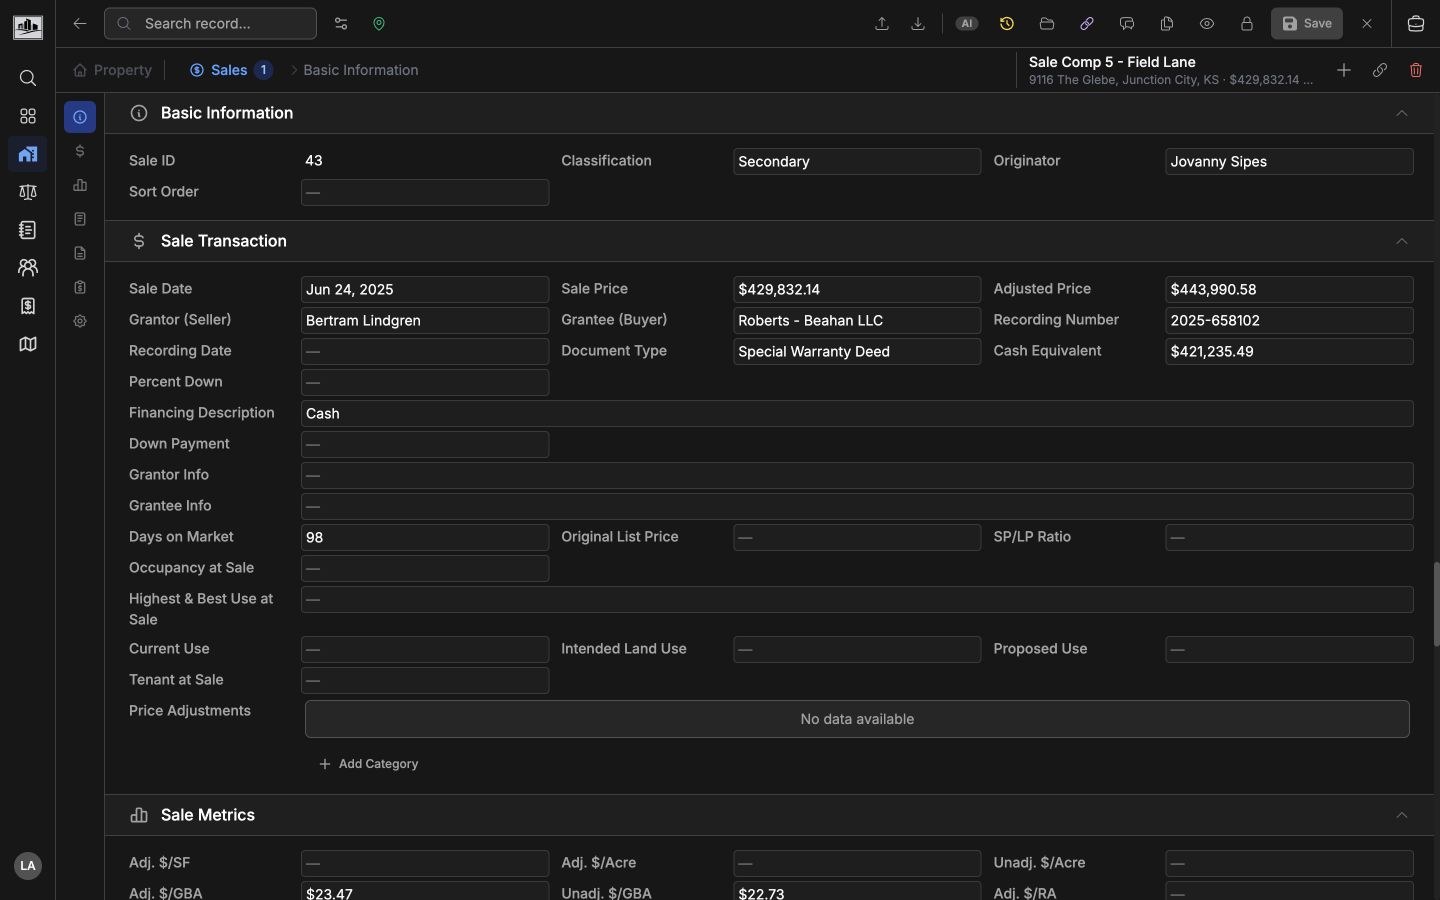The image size is (1440, 900).
Task: Click the gear settings icon in section nav
Action: [x=80, y=322]
